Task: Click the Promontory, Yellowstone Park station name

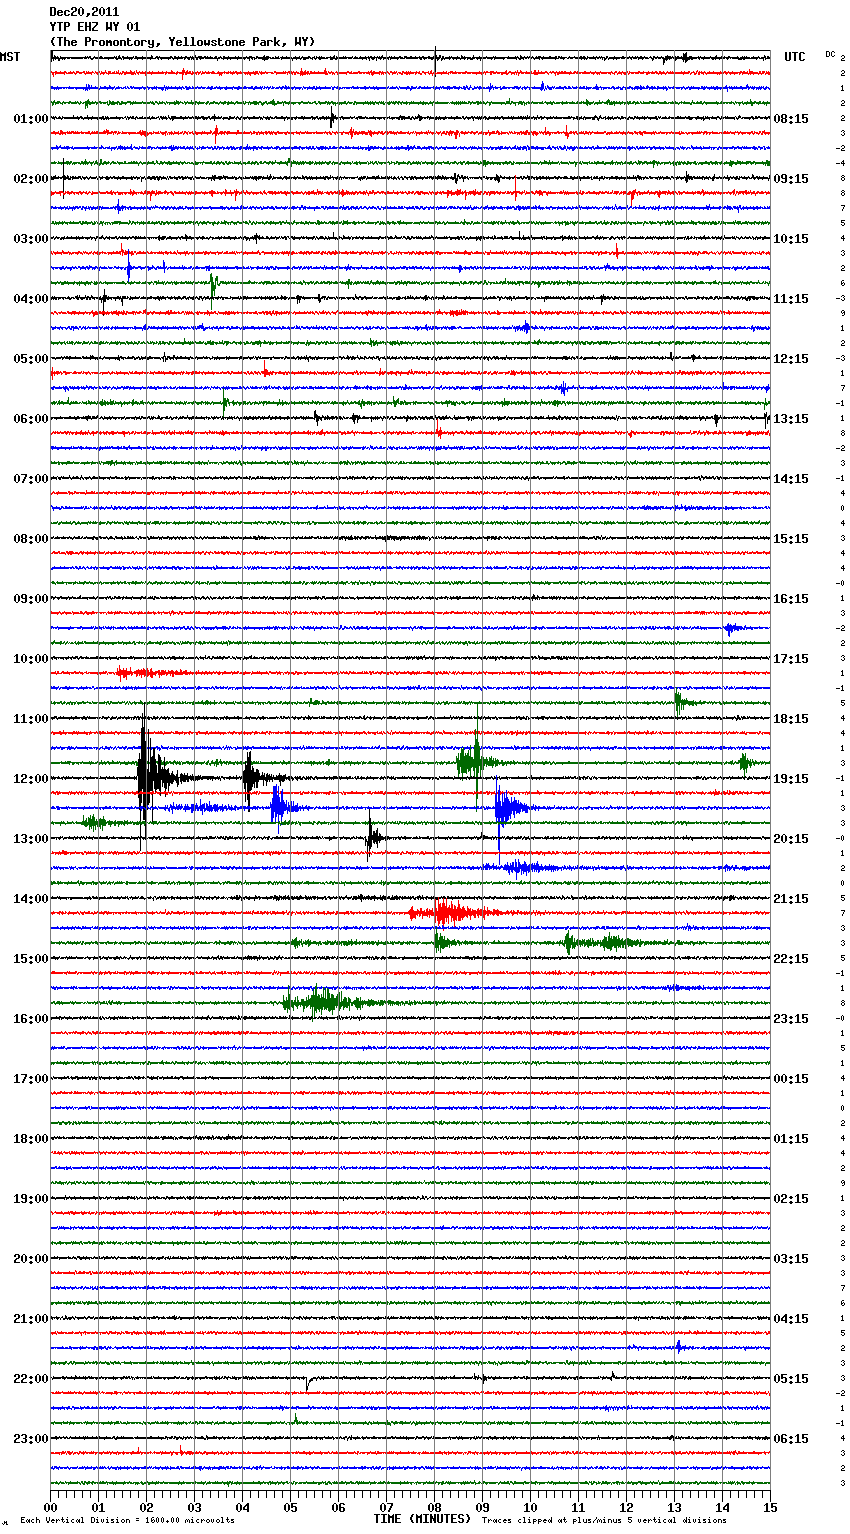Action: [182, 42]
